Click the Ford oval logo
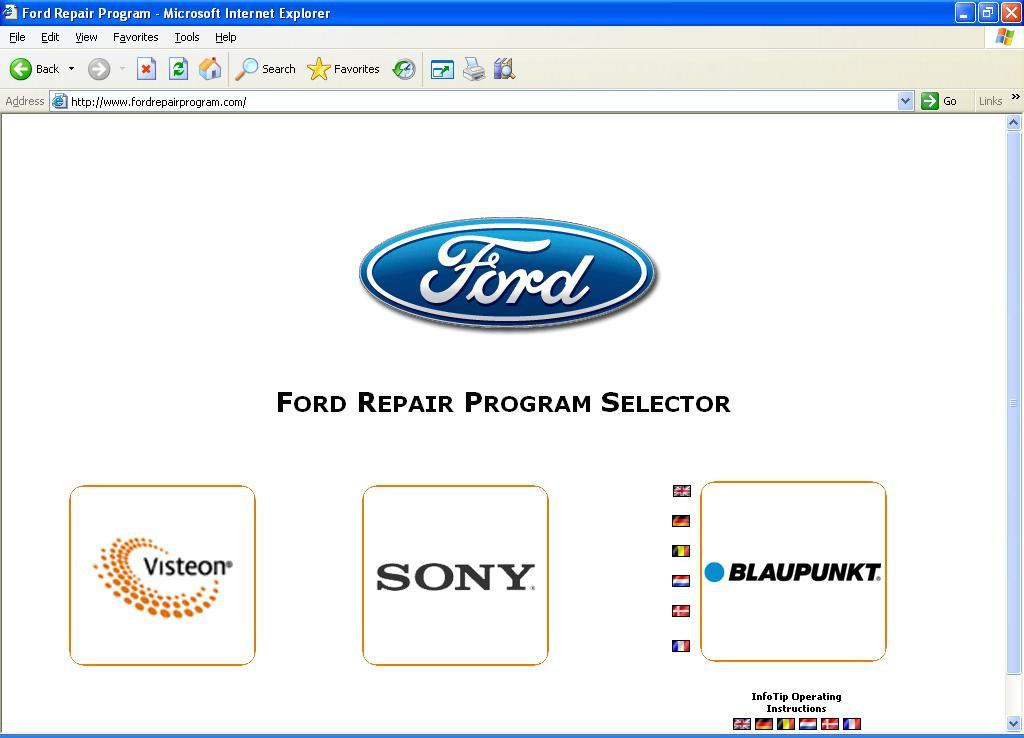The height and width of the screenshot is (738, 1024). 507,274
